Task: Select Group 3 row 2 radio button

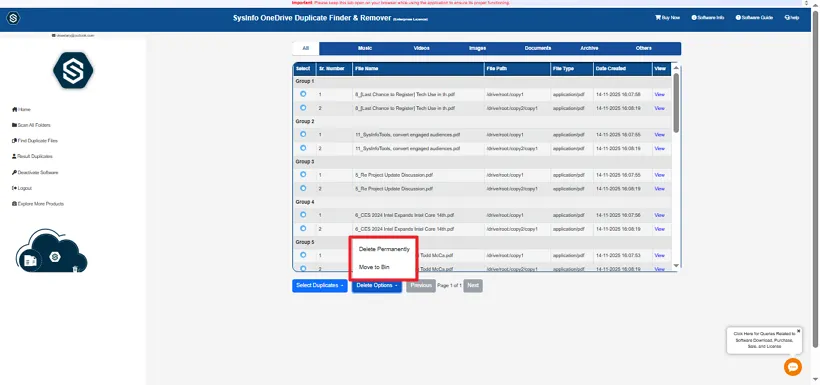Action: [303, 188]
